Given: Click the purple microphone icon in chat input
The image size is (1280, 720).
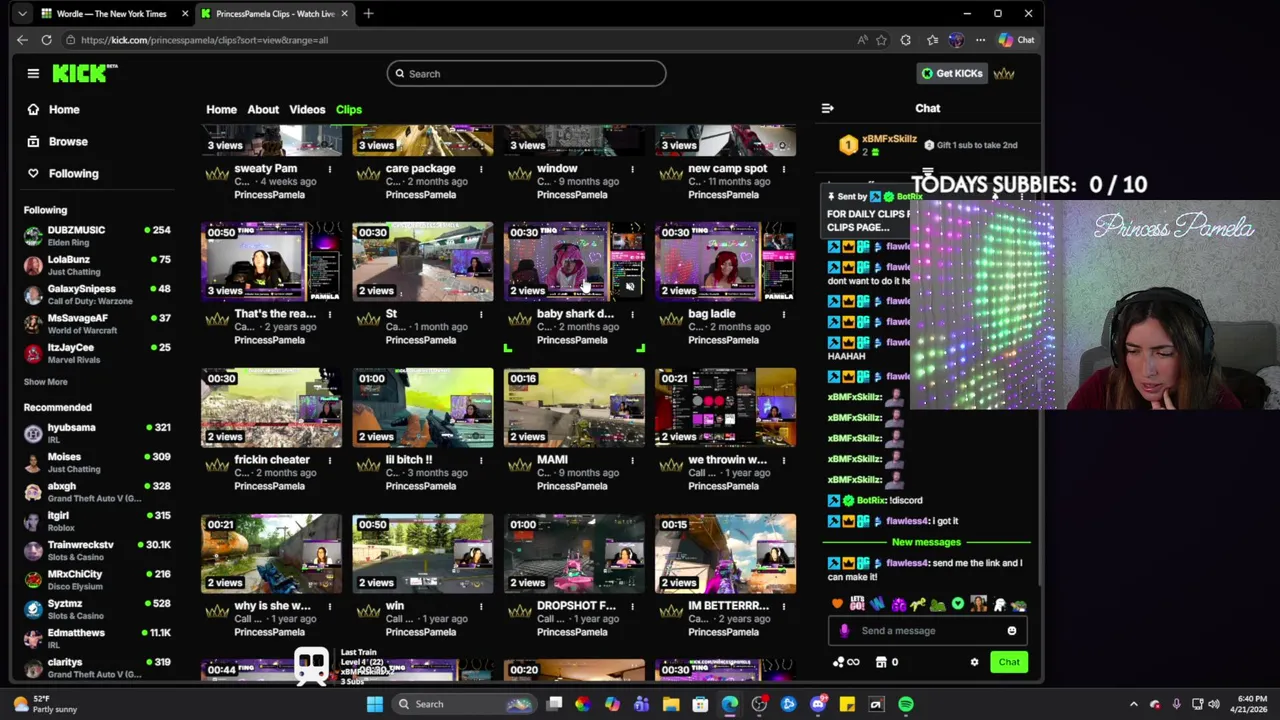Looking at the screenshot, I should coord(845,631).
